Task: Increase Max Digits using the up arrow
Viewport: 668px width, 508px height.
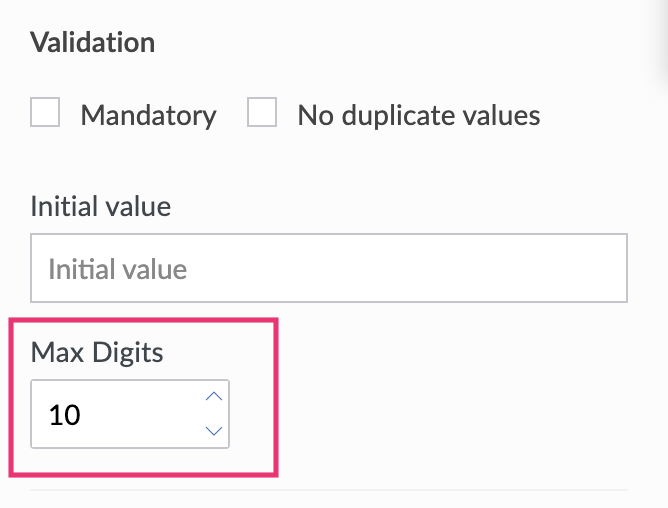Action: tap(213, 397)
